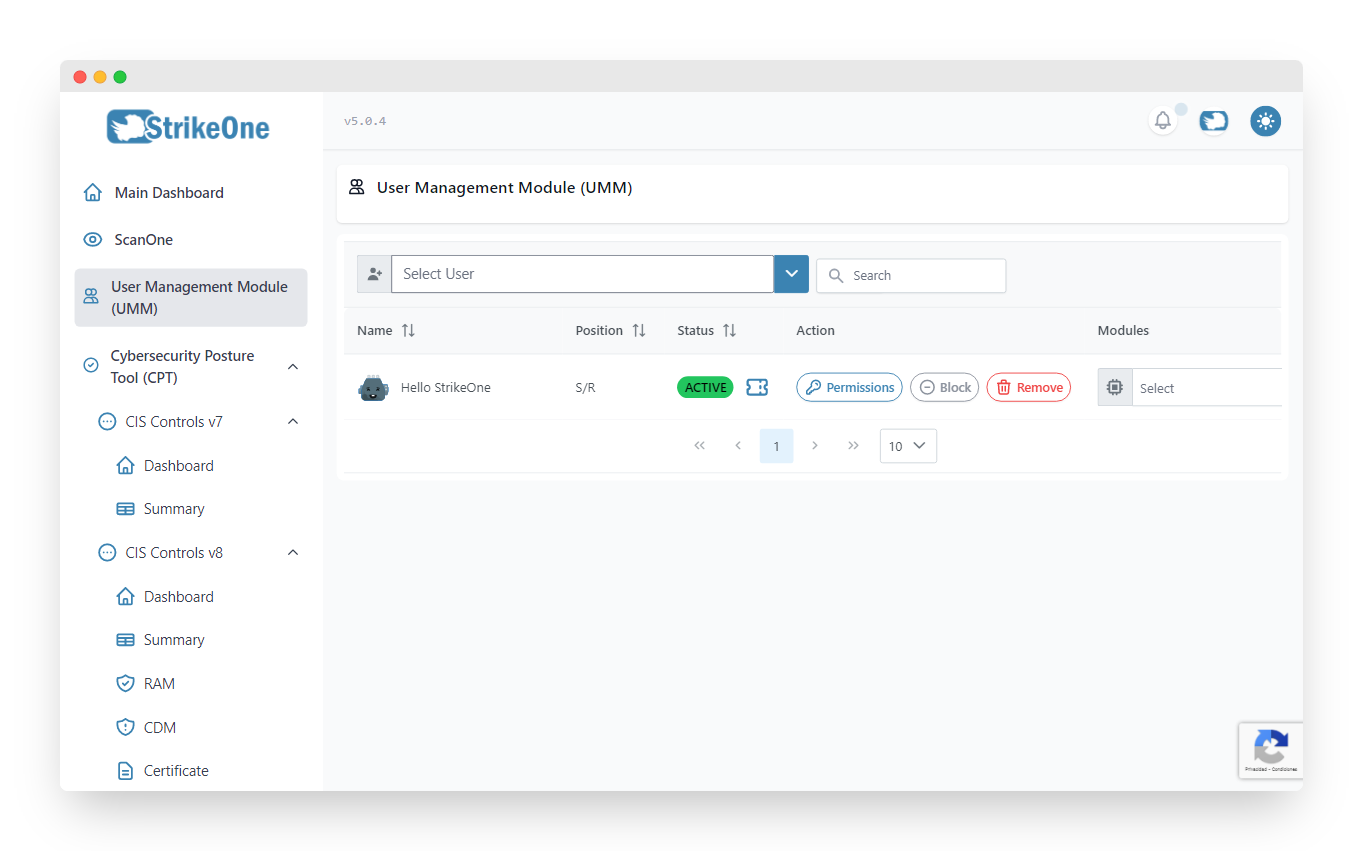Remove the Hello StrikeOne user
The height and width of the screenshot is (851, 1363).
(1028, 387)
